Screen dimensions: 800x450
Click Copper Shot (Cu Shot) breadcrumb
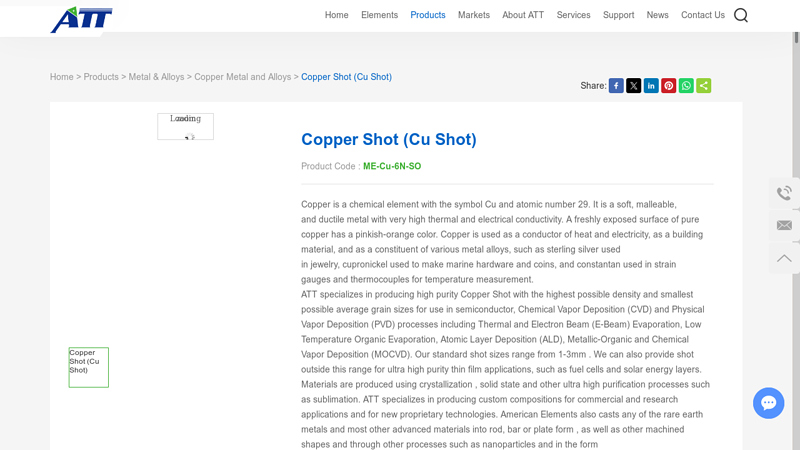click(346, 77)
